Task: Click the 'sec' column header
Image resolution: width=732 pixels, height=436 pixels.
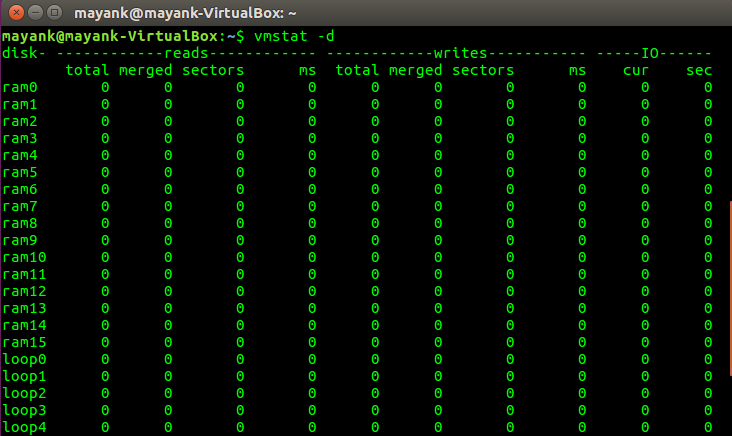Action: click(699, 70)
